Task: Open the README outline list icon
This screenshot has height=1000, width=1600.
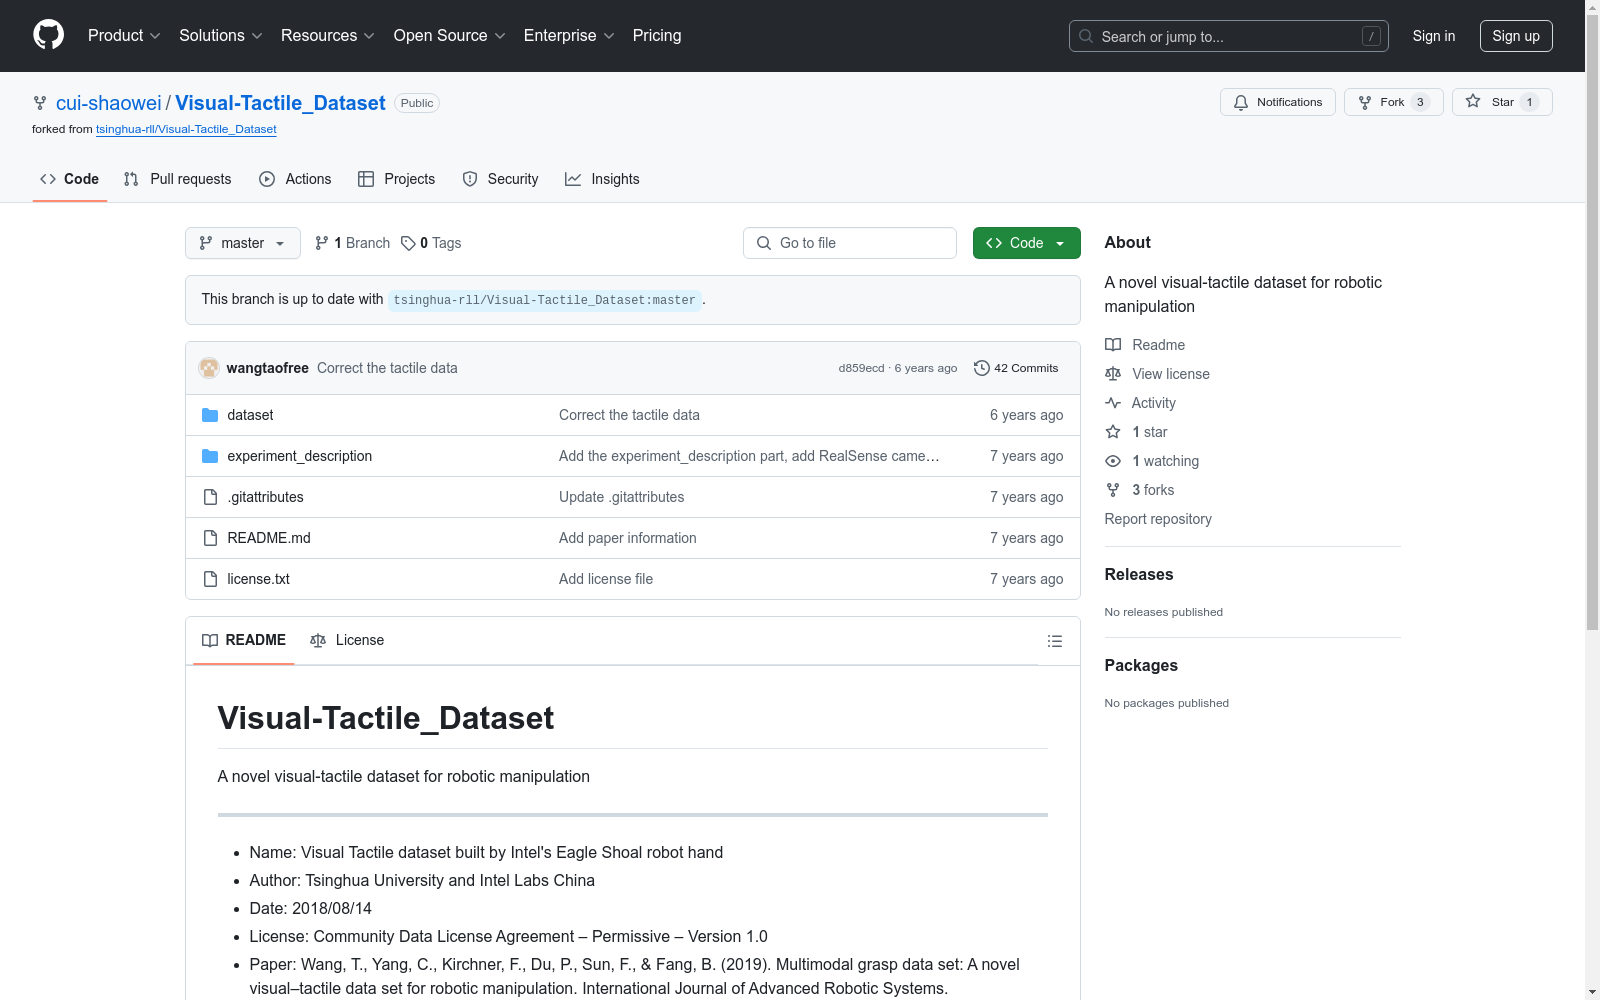Action: 1055,641
